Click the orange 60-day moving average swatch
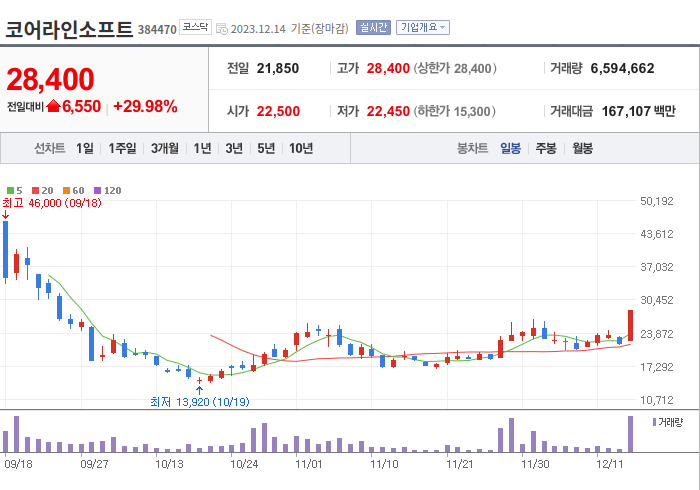 pyautogui.click(x=67, y=191)
